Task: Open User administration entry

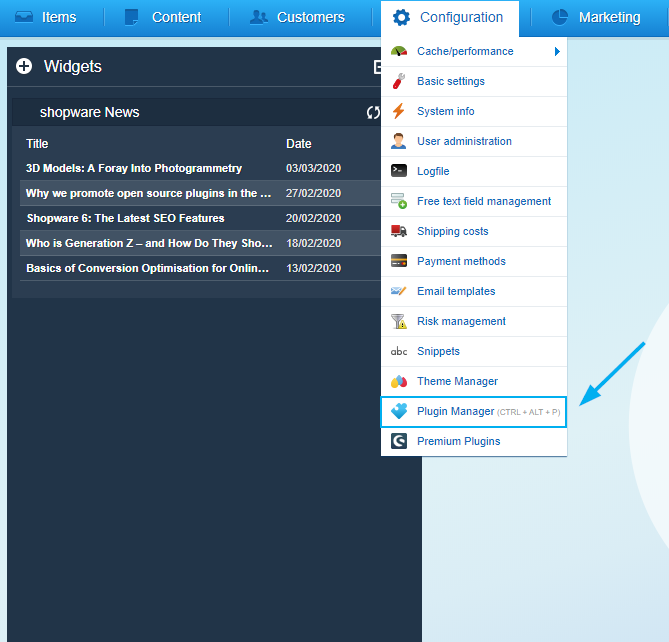Action: [474, 141]
